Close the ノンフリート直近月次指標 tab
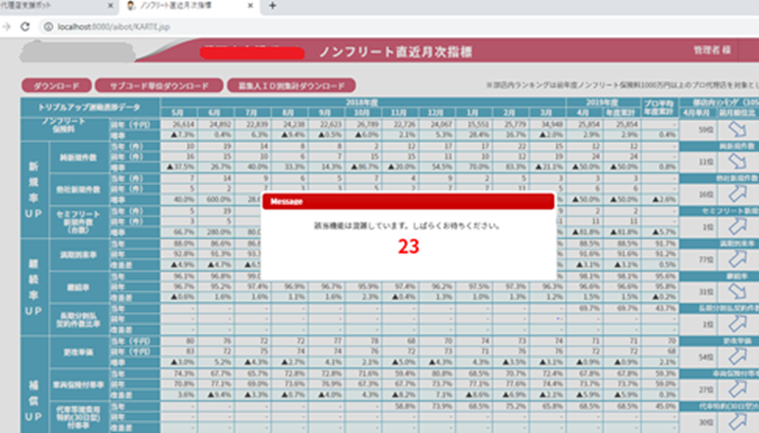The height and width of the screenshot is (433, 759). [249, 6]
